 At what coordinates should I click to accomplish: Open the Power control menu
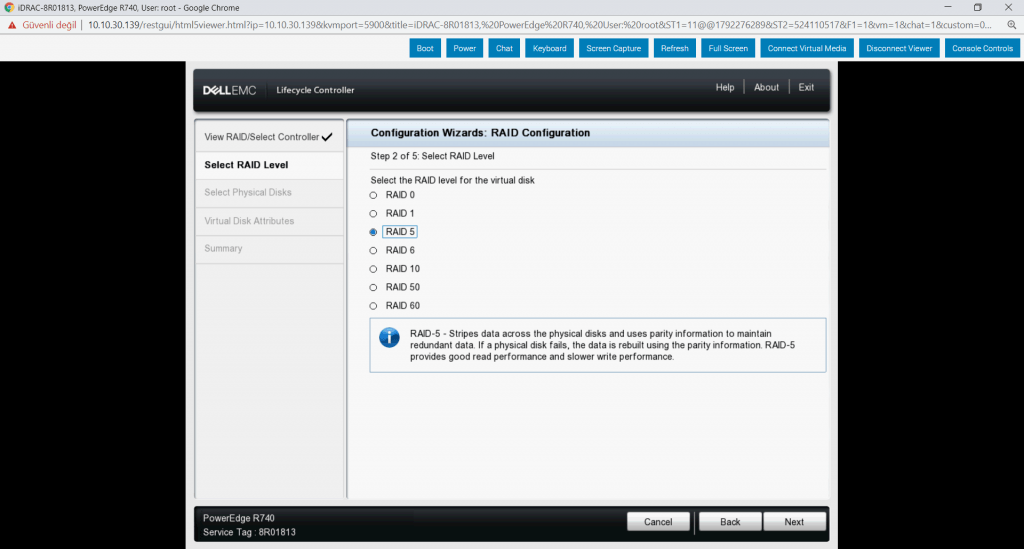pos(464,48)
